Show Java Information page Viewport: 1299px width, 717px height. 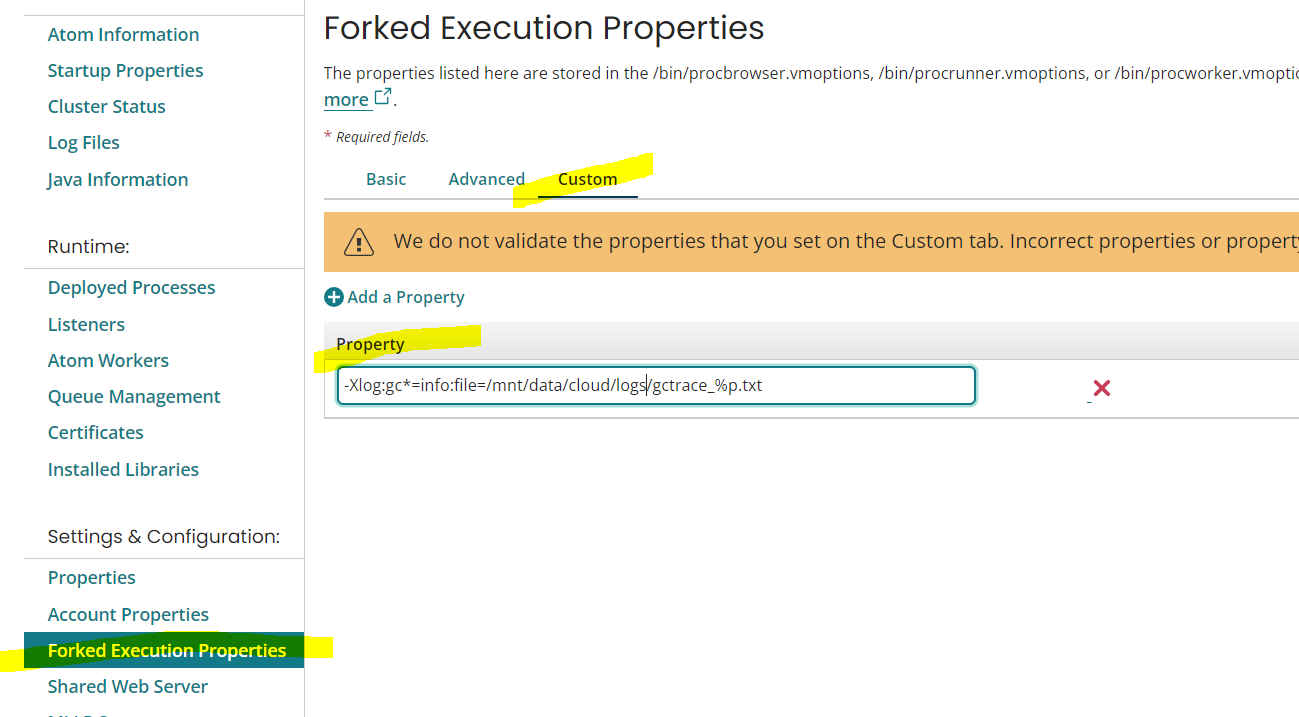click(117, 179)
